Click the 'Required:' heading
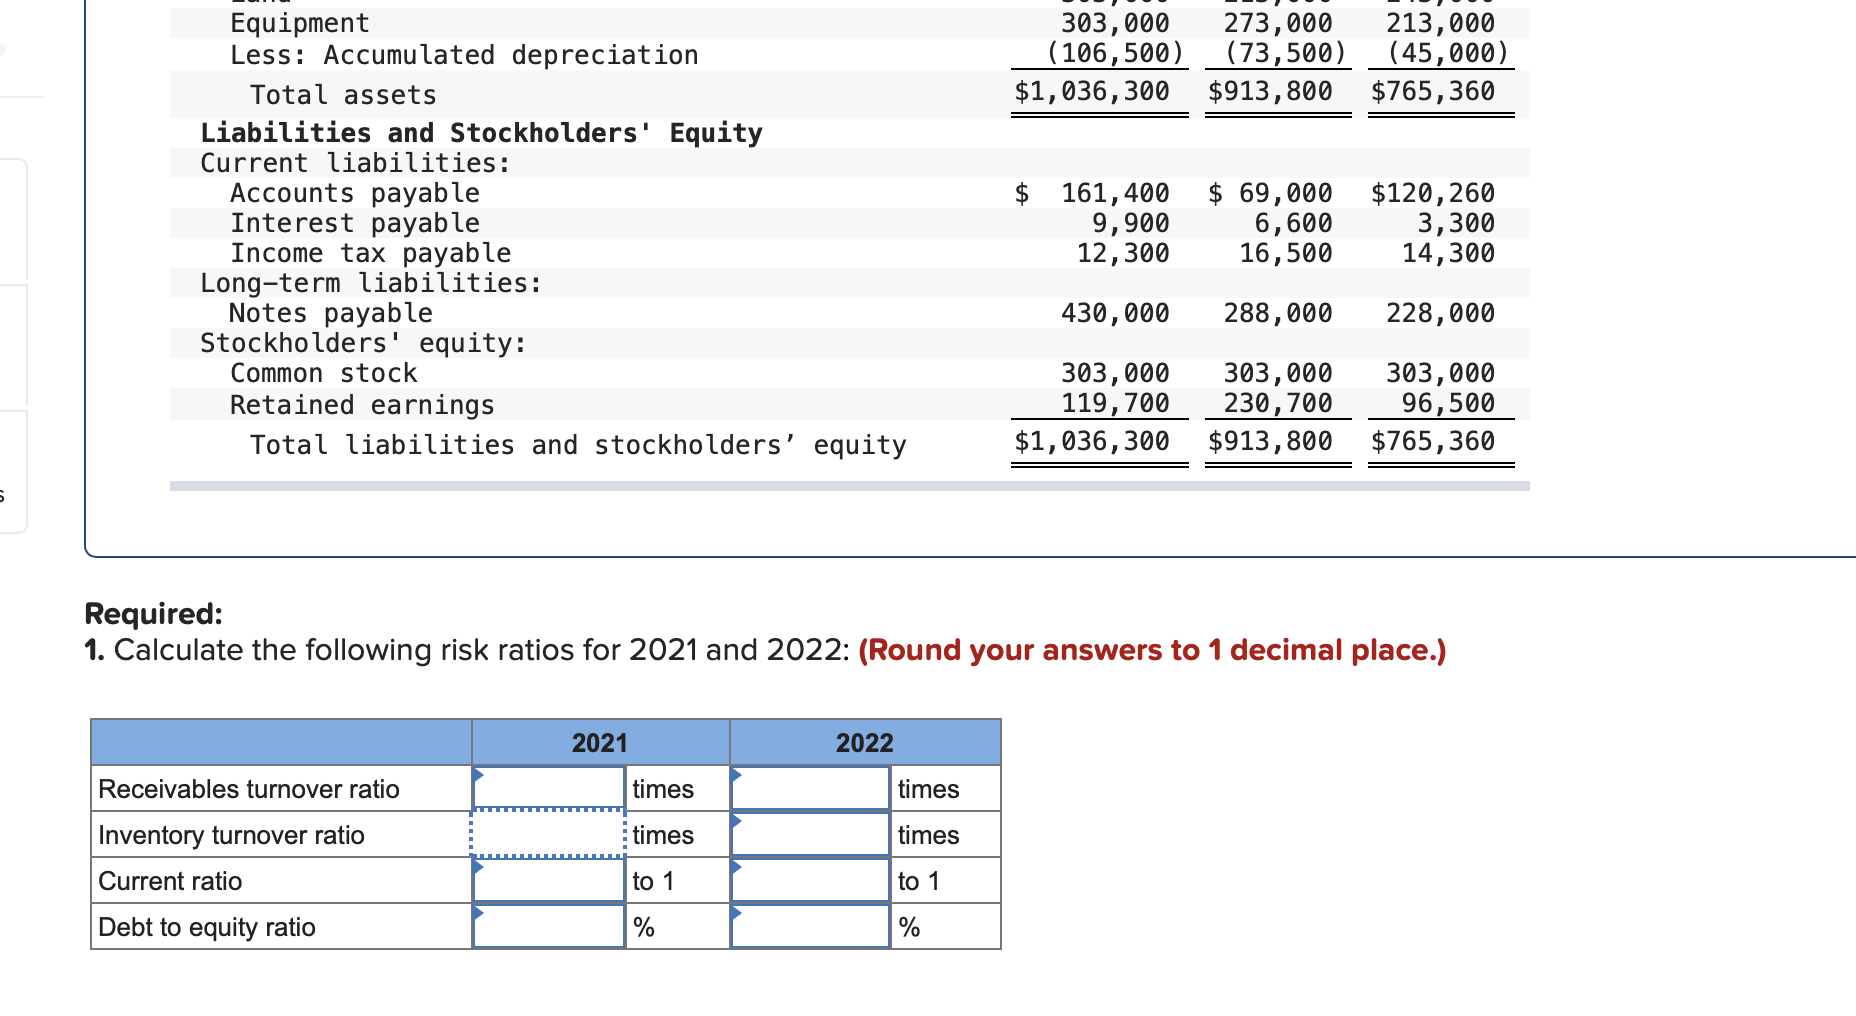The height and width of the screenshot is (1016, 1856). pyautogui.click(x=153, y=613)
